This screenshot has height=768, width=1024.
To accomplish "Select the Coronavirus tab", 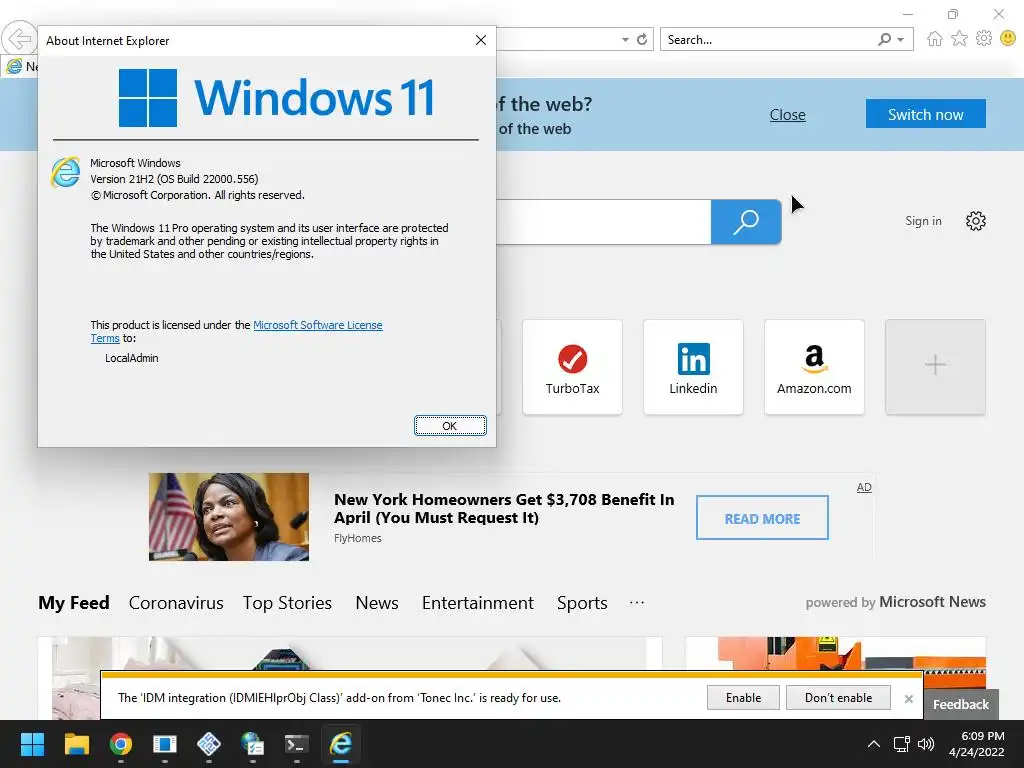I will coord(176,603).
